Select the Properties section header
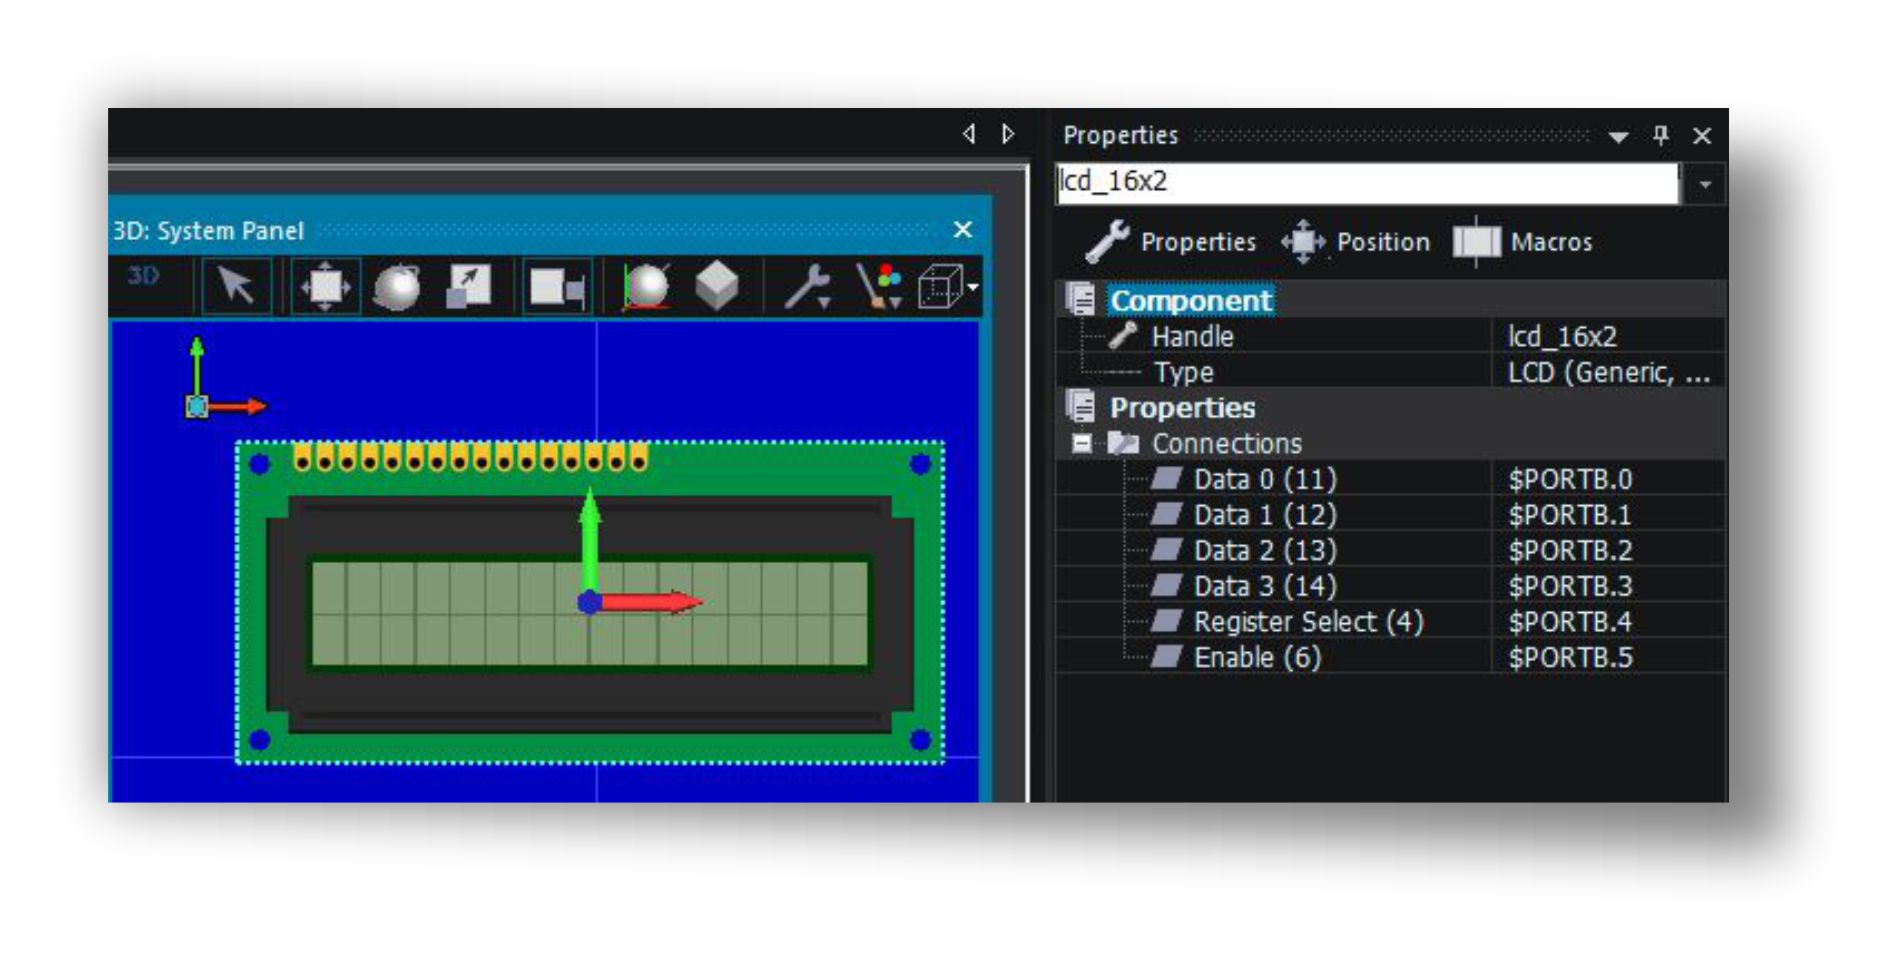The height and width of the screenshot is (959, 1894). pos(1182,408)
